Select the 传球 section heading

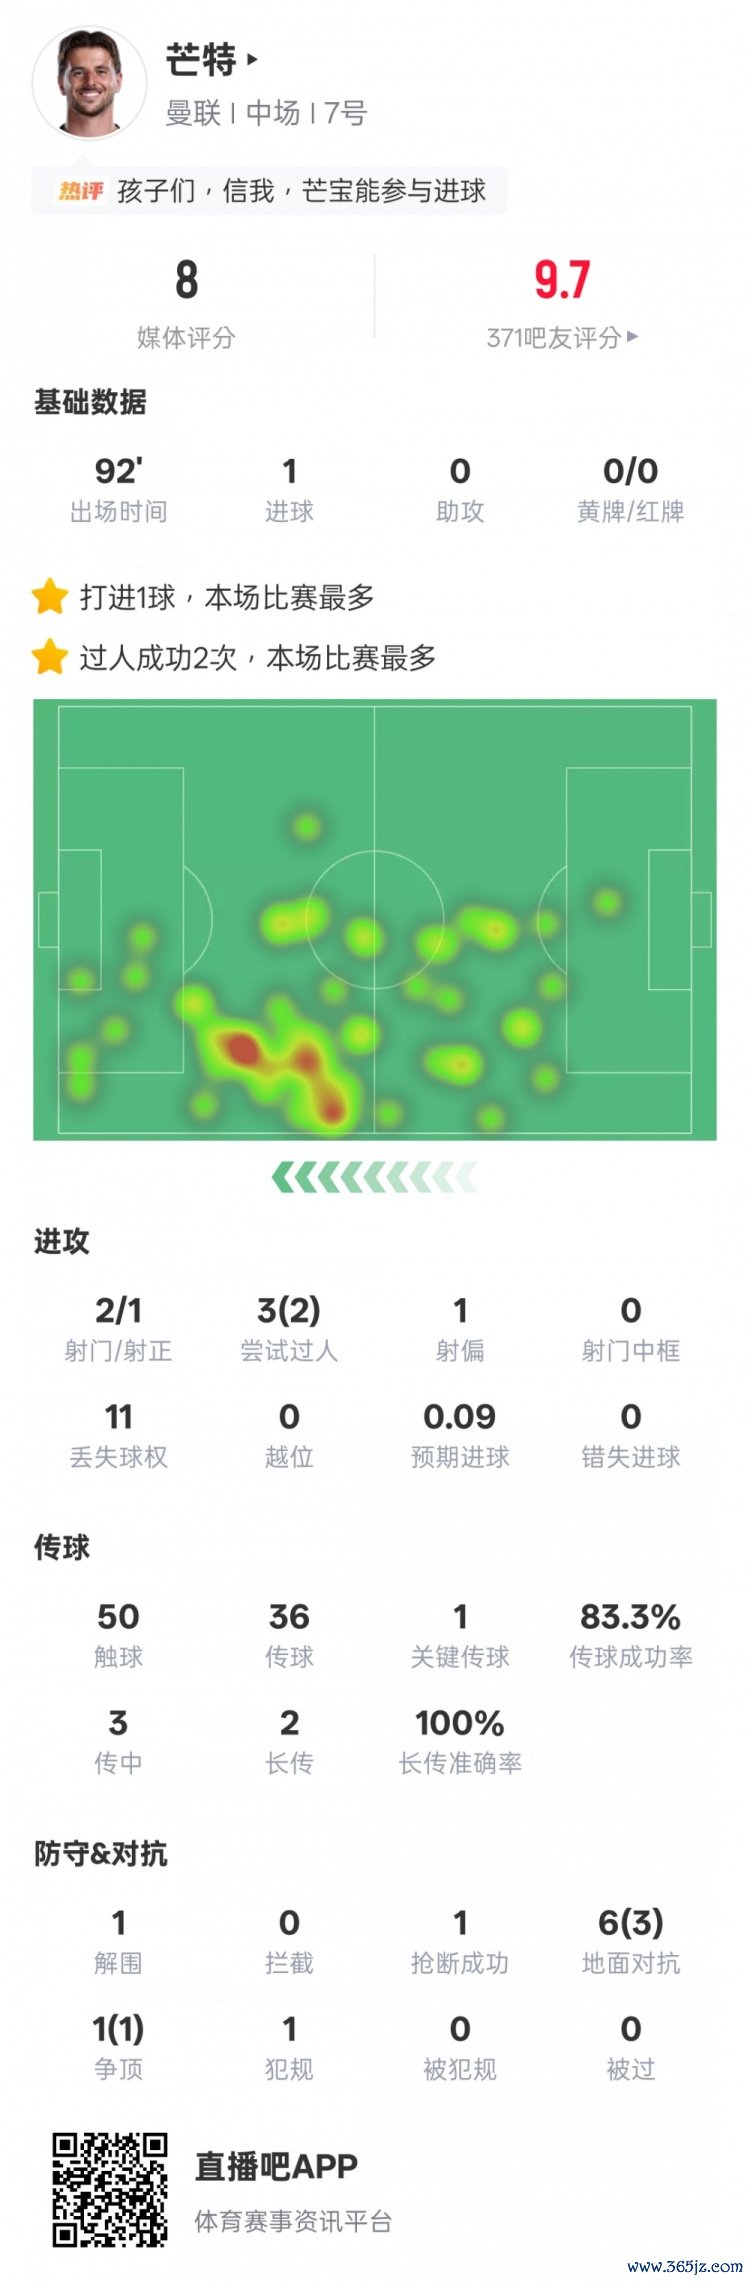click(x=62, y=1548)
